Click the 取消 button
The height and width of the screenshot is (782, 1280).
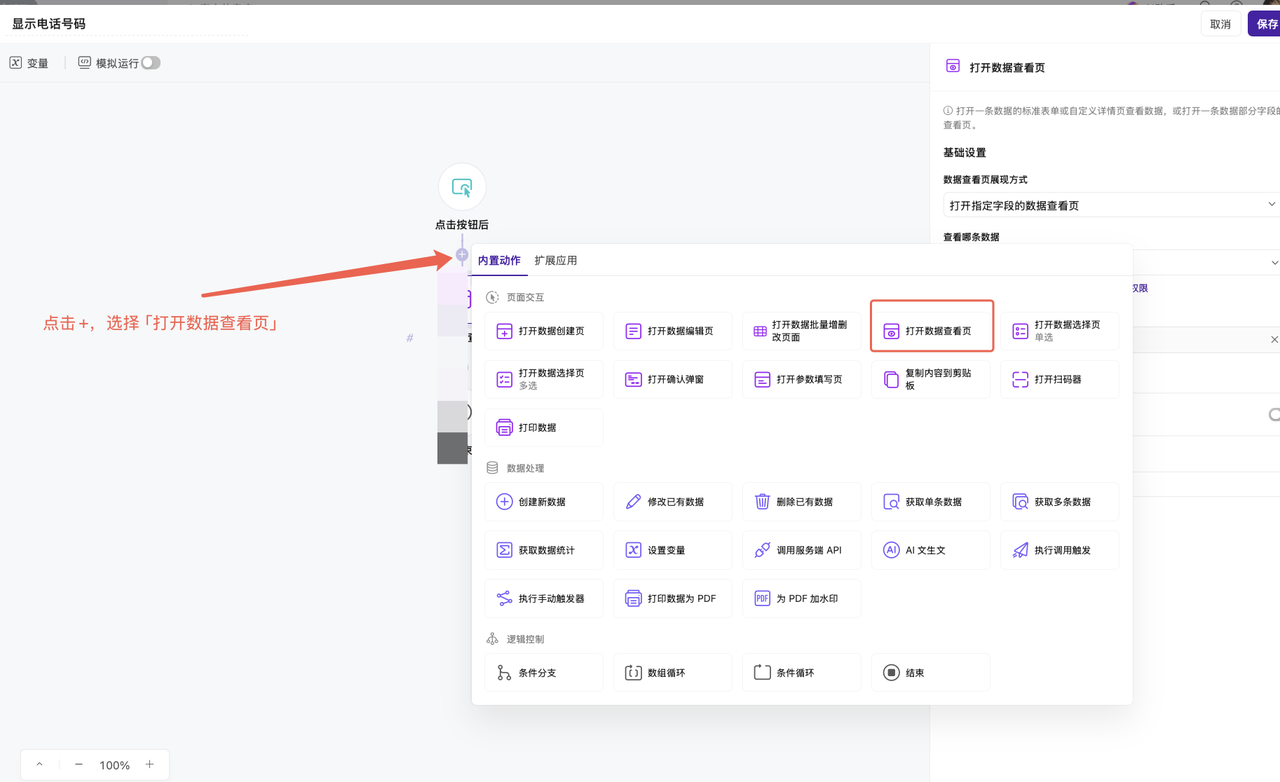pyautogui.click(x=1220, y=24)
